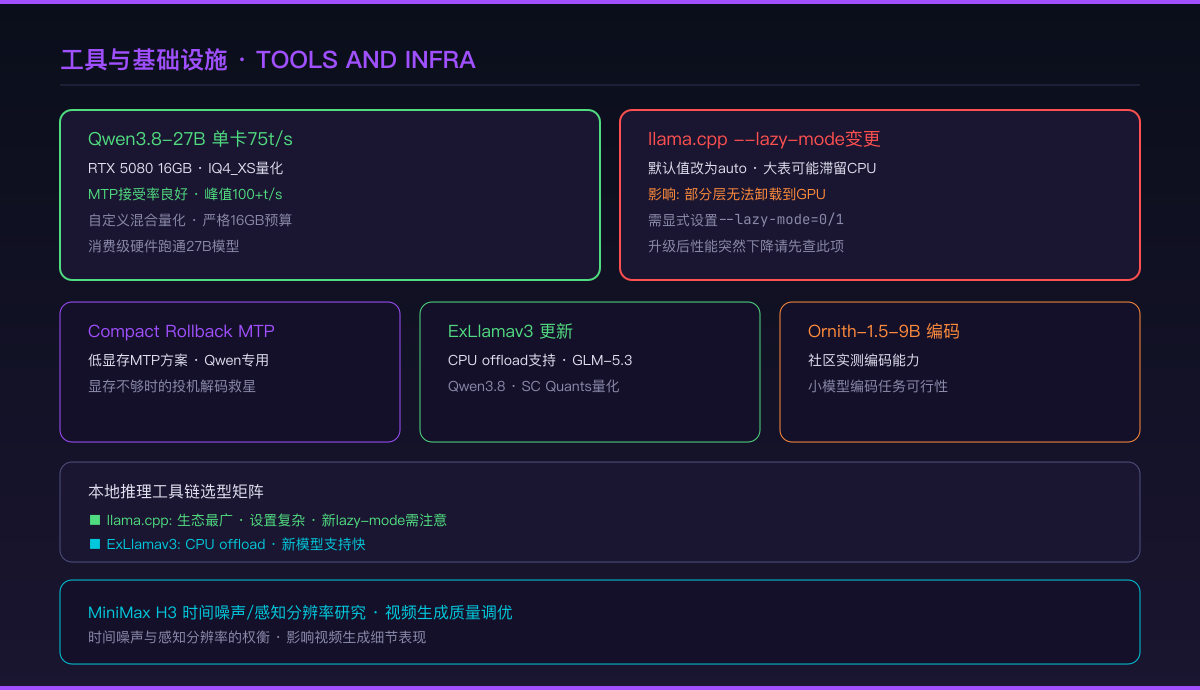Click the line 'ExLlamav3: CPU offload · 新模型支持快'
This screenshot has height=690, width=1200.
(x=236, y=544)
